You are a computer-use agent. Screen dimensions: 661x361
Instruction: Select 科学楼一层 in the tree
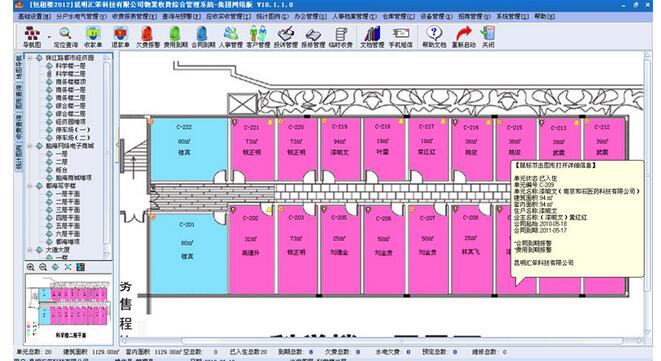click(x=70, y=66)
